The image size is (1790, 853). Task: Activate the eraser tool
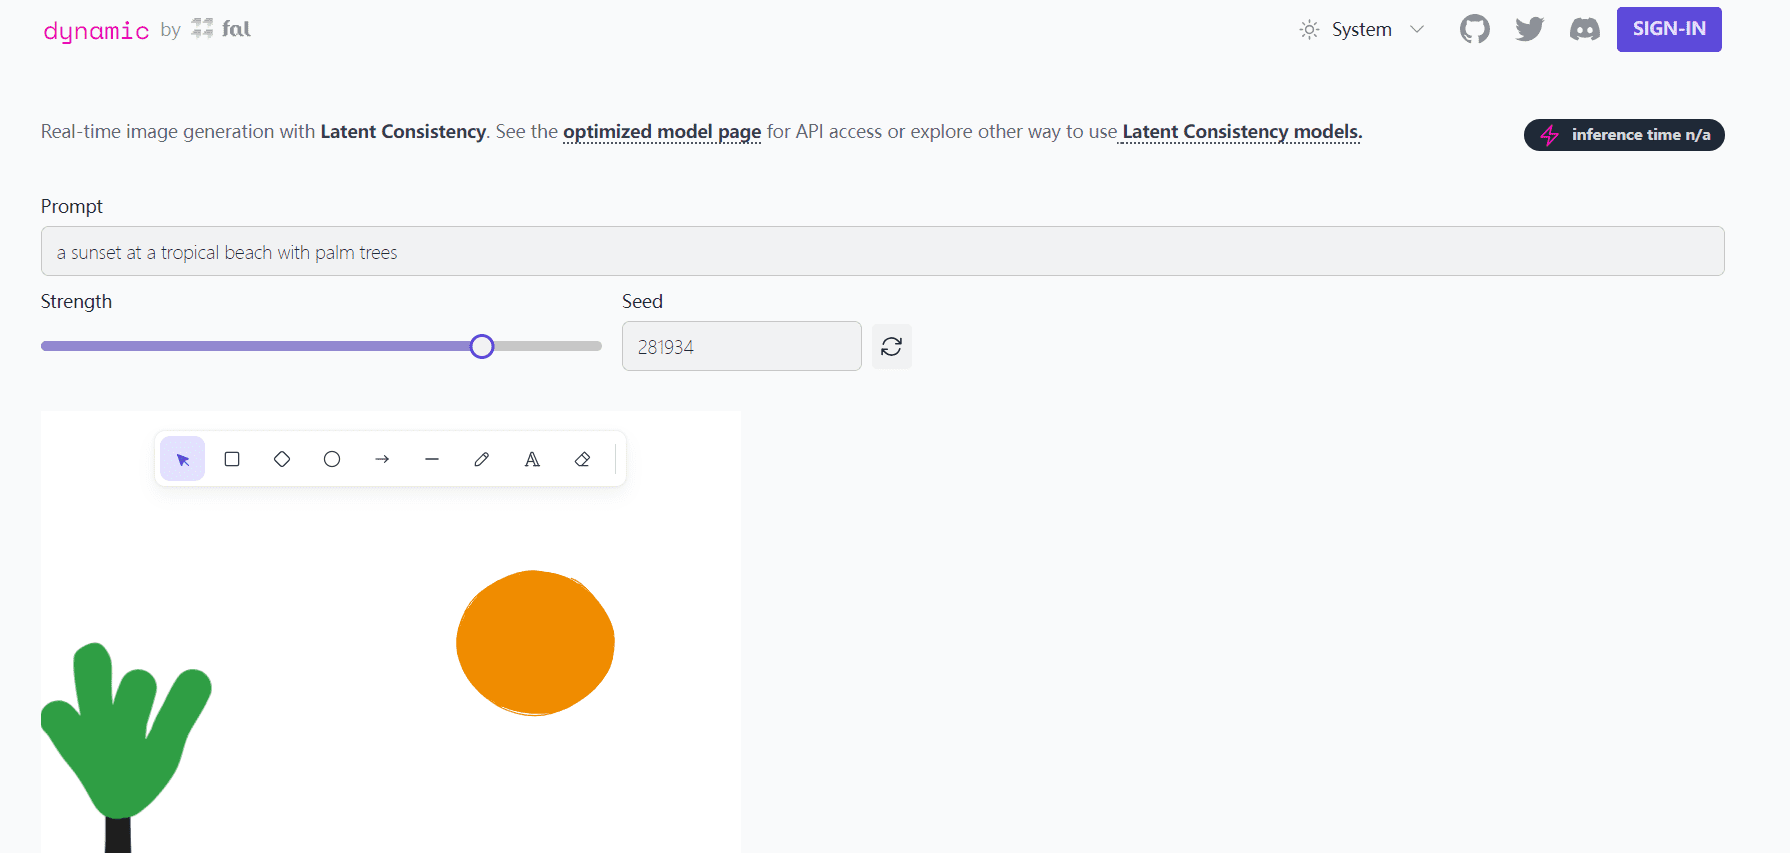[582, 459]
